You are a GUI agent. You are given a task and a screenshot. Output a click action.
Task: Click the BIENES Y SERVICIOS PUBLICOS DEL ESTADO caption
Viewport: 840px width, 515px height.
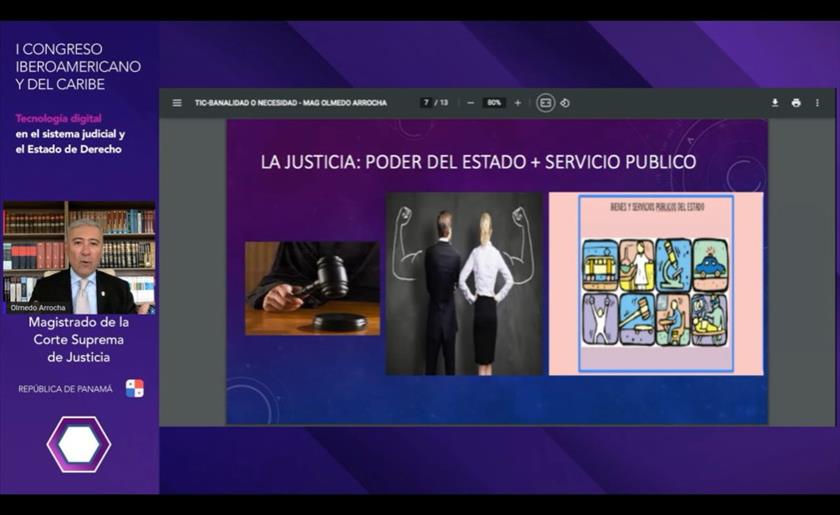pyautogui.click(x=657, y=207)
